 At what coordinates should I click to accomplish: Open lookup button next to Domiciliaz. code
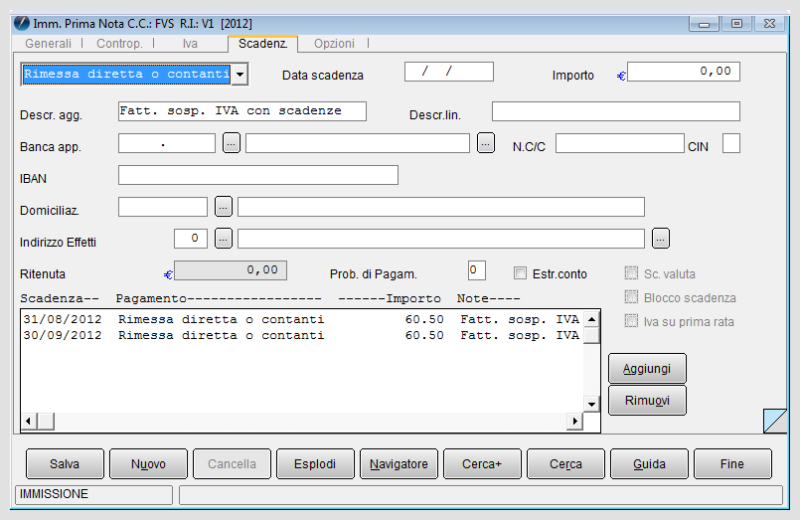(223, 207)
